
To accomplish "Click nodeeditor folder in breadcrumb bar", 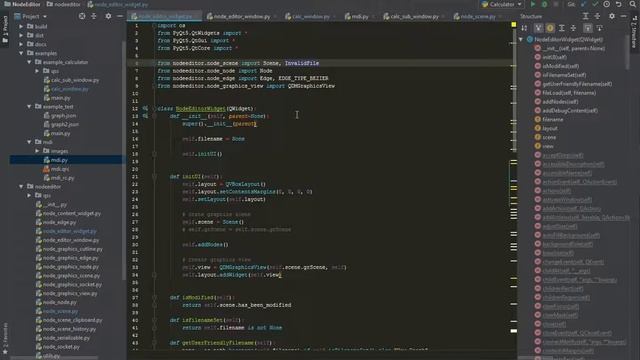I will [64, 4].
